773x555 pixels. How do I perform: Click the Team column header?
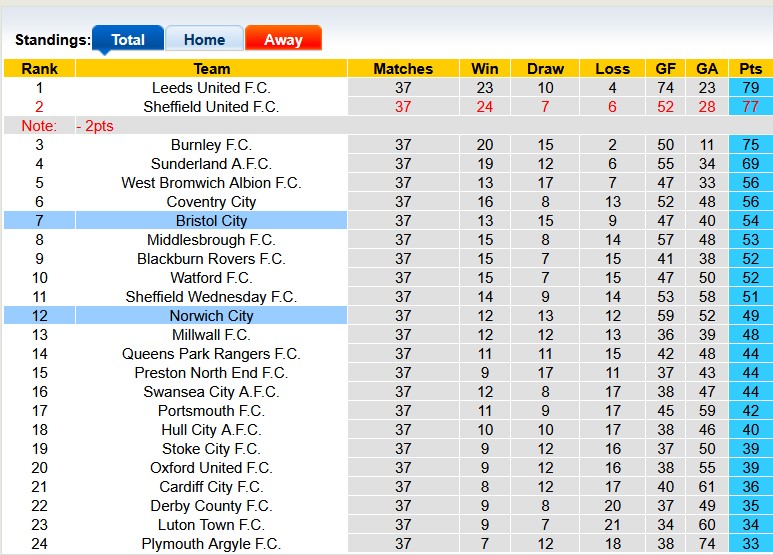[211, 69]
